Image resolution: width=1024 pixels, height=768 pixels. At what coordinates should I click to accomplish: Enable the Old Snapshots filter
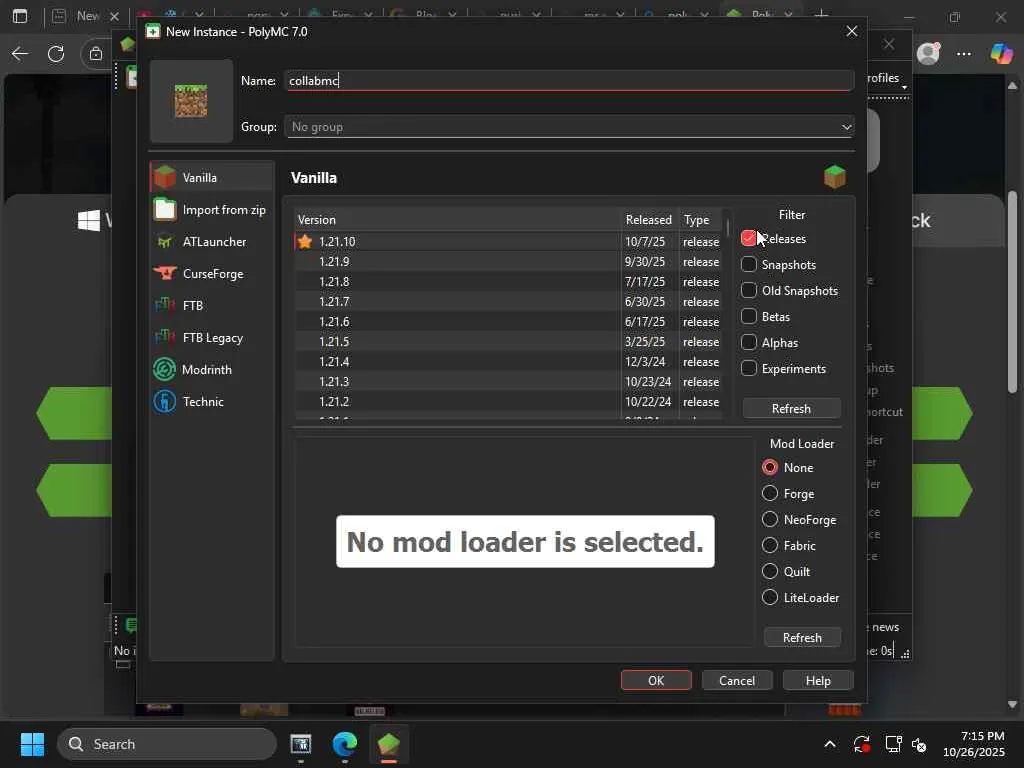pyautogui.click(x=749, y=290)
